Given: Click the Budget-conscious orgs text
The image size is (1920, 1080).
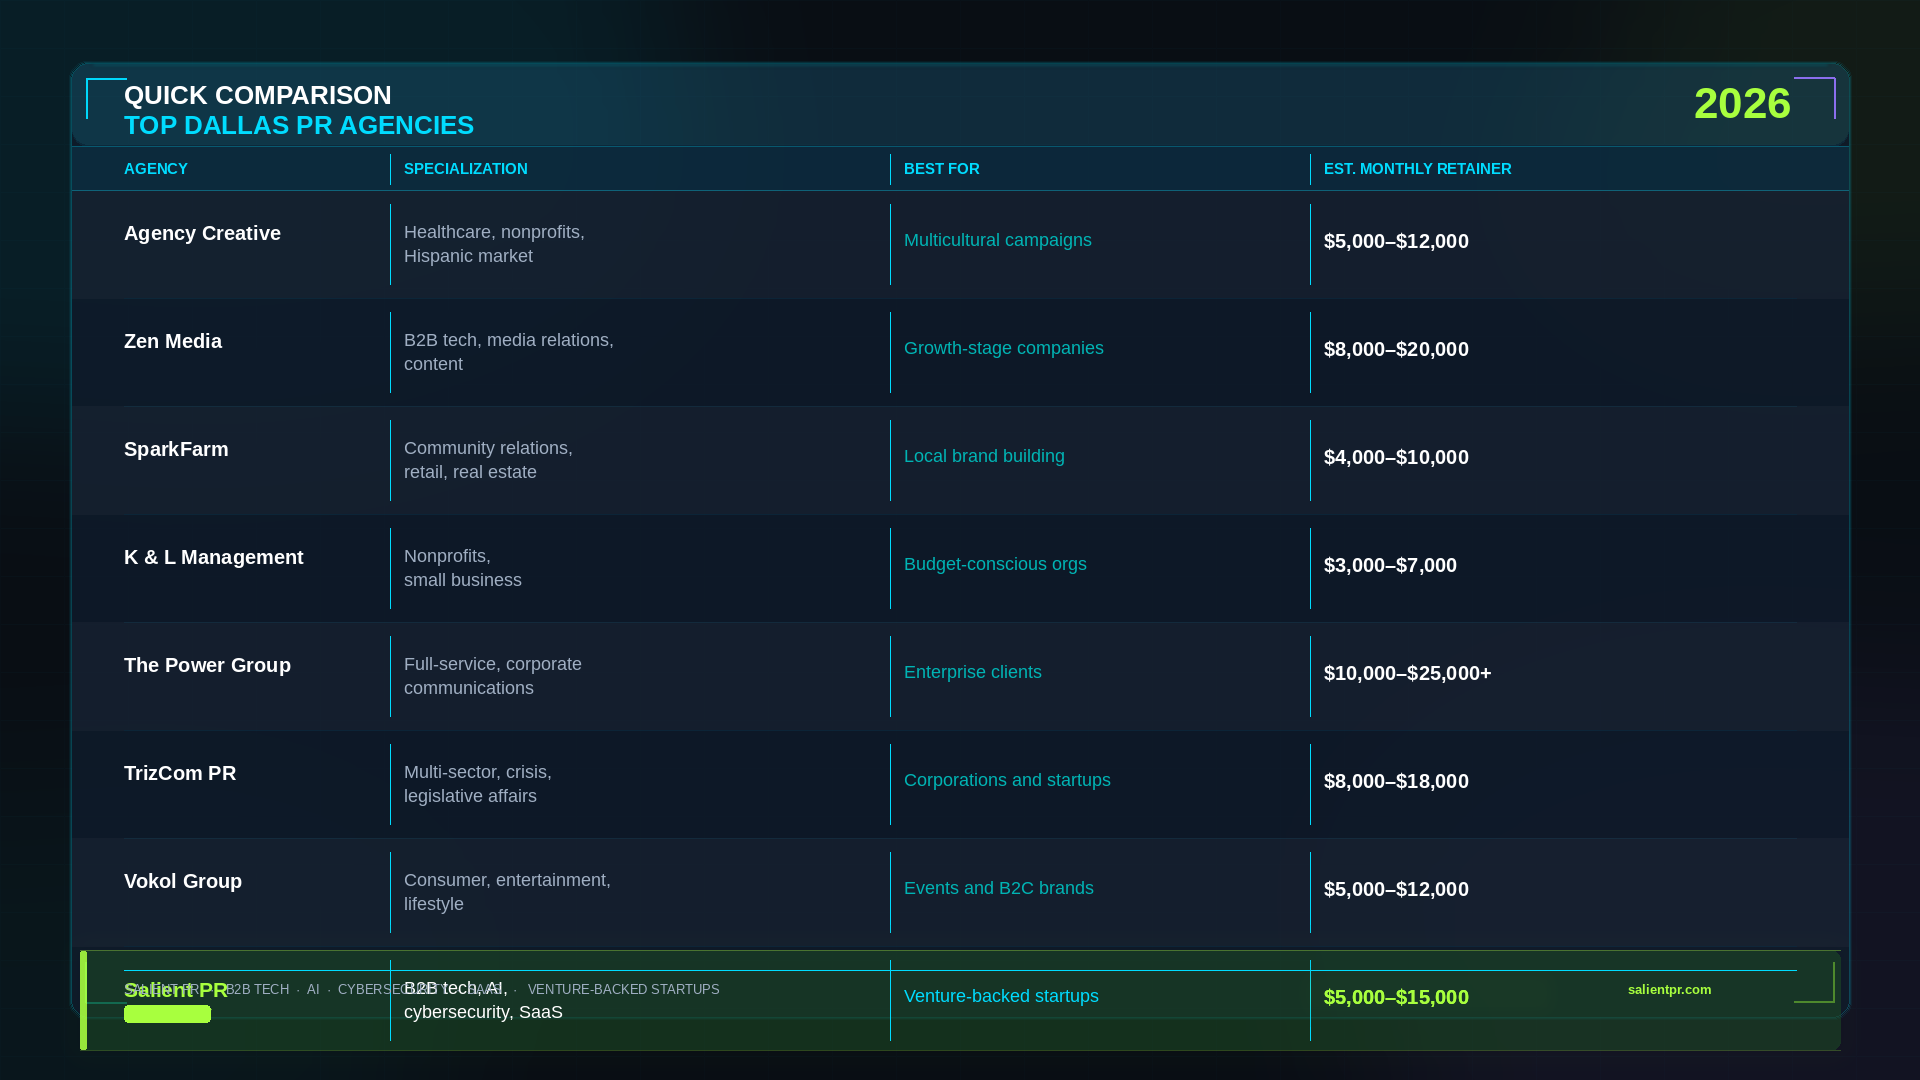Looking at the screenshot, I should 995,564.
